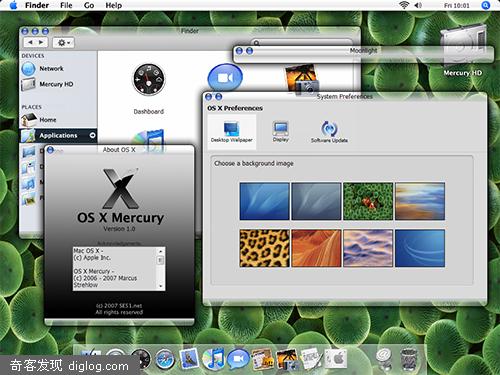Click the Wi-Fi status icon
Image resolution: width=500 pixels, height=375 pixels.
pyautogui.click(x=404, y=5)
